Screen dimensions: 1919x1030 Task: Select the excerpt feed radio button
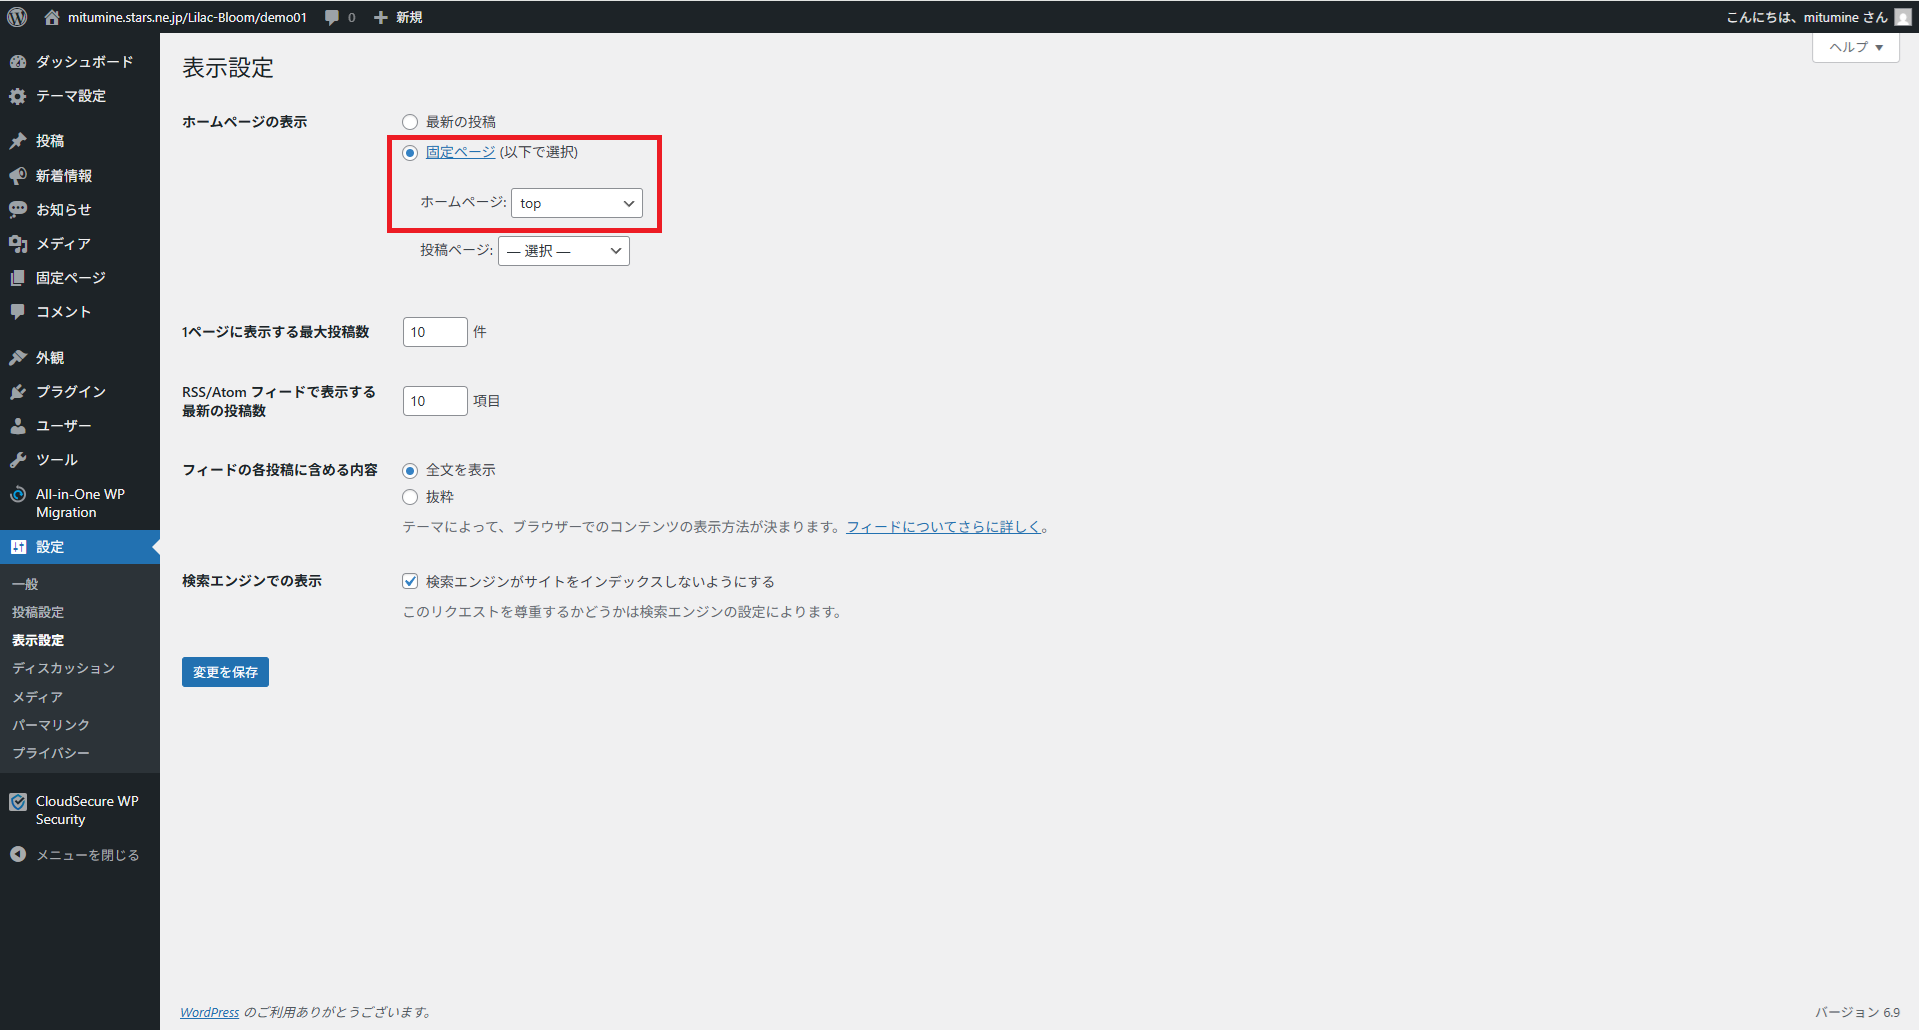[x=410, y=497]
